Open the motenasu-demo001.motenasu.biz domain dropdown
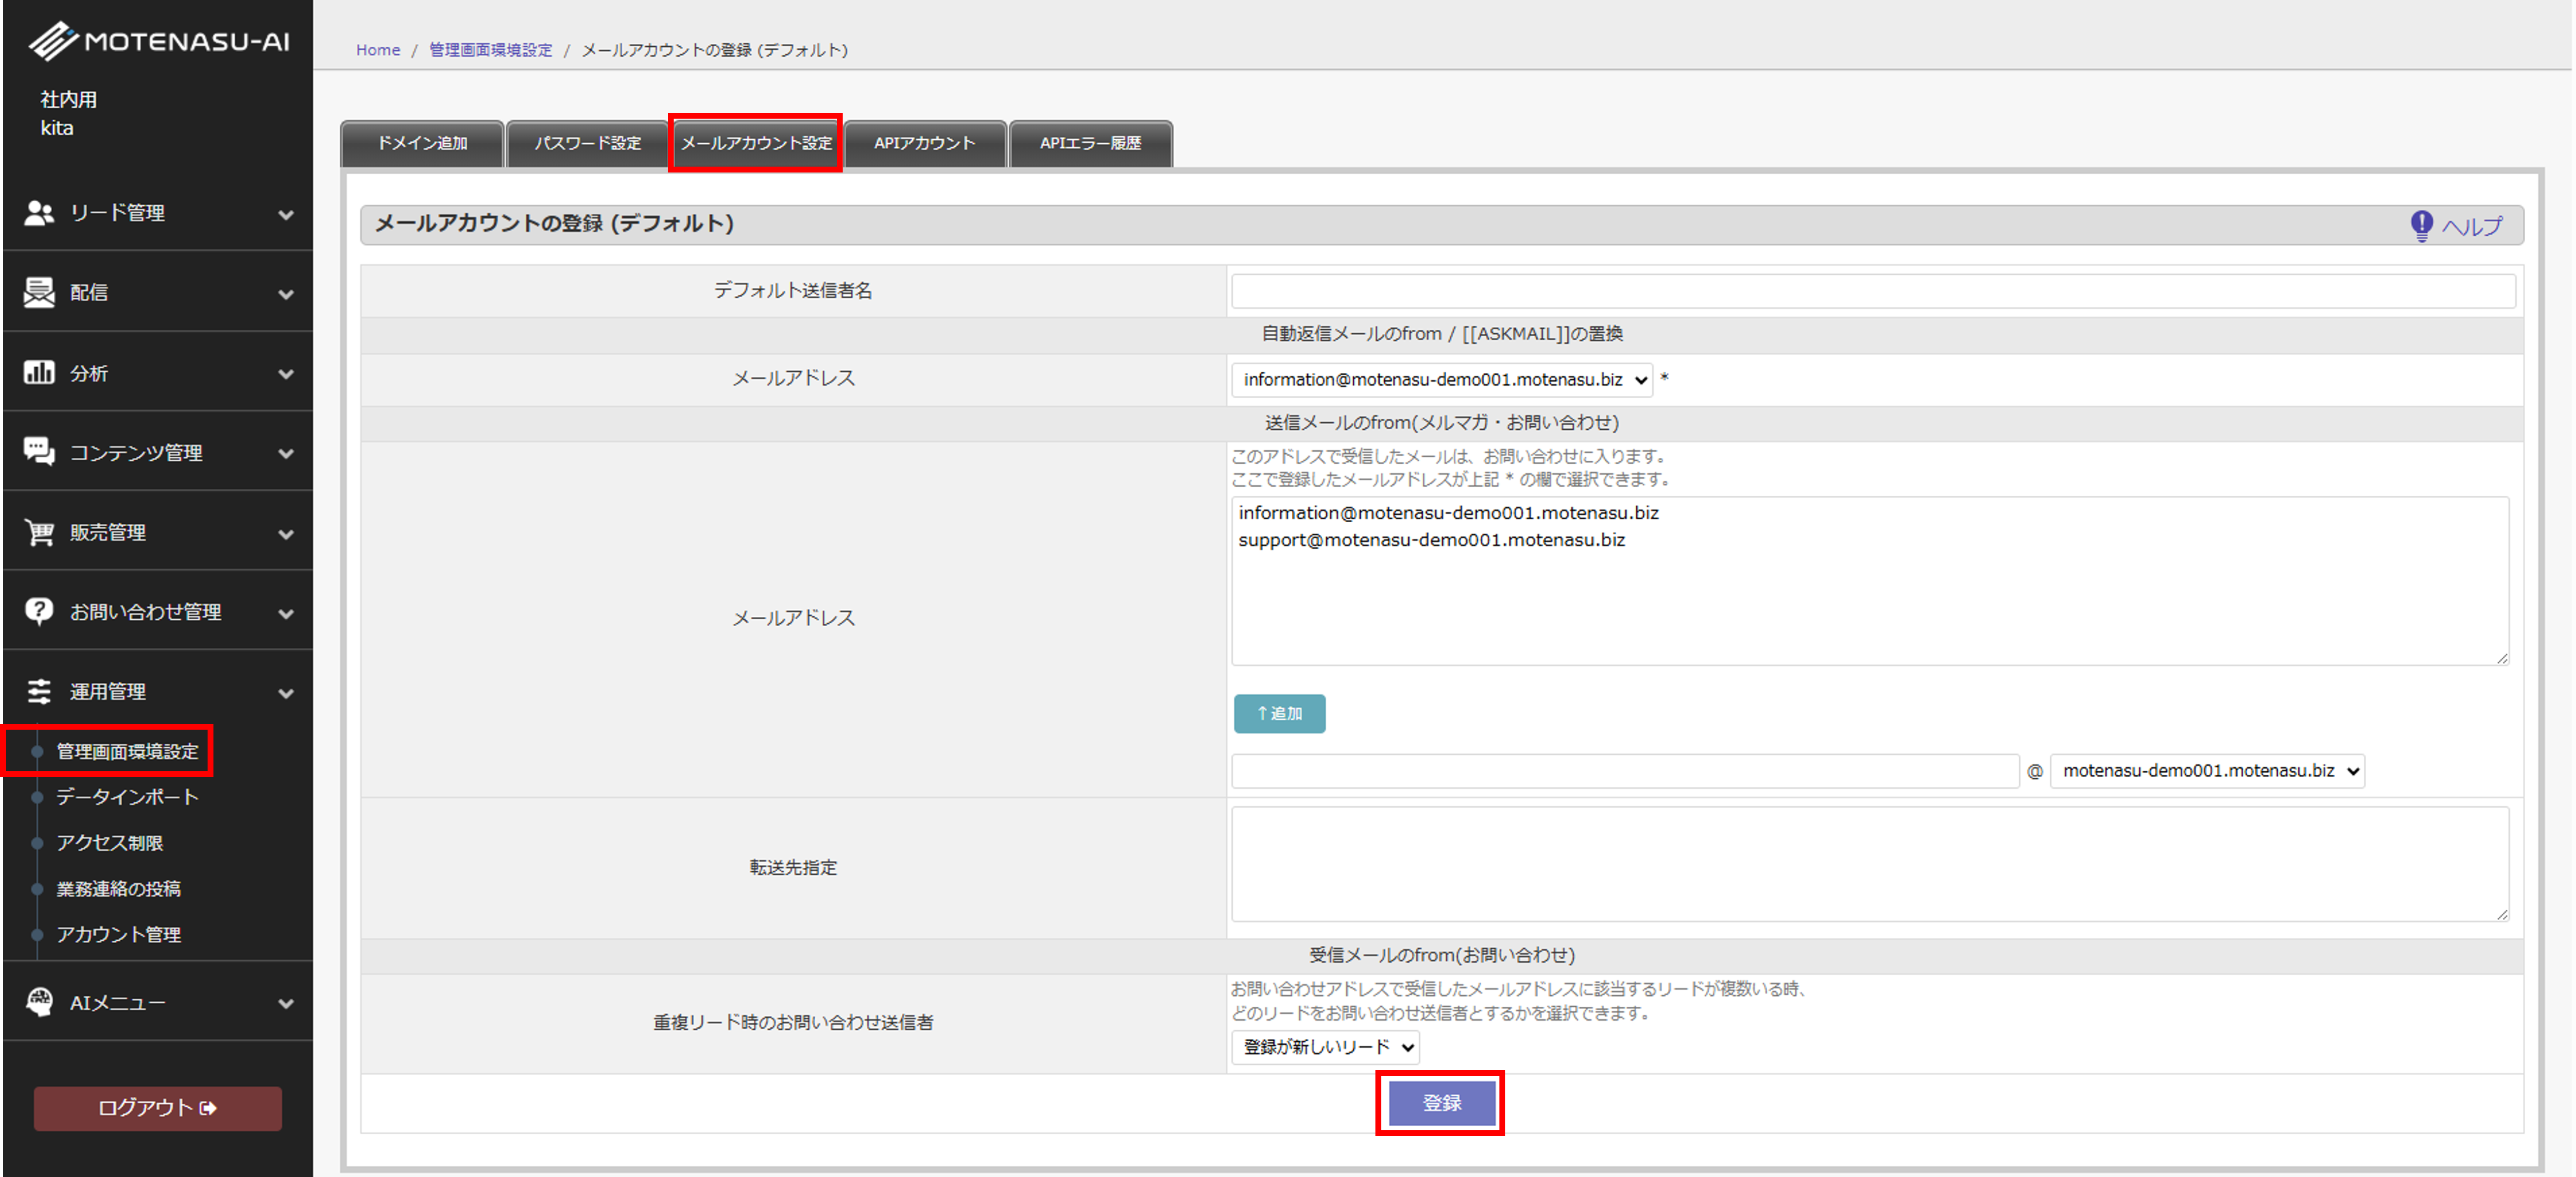The image size is (2576, 1177). (2207, 771)
